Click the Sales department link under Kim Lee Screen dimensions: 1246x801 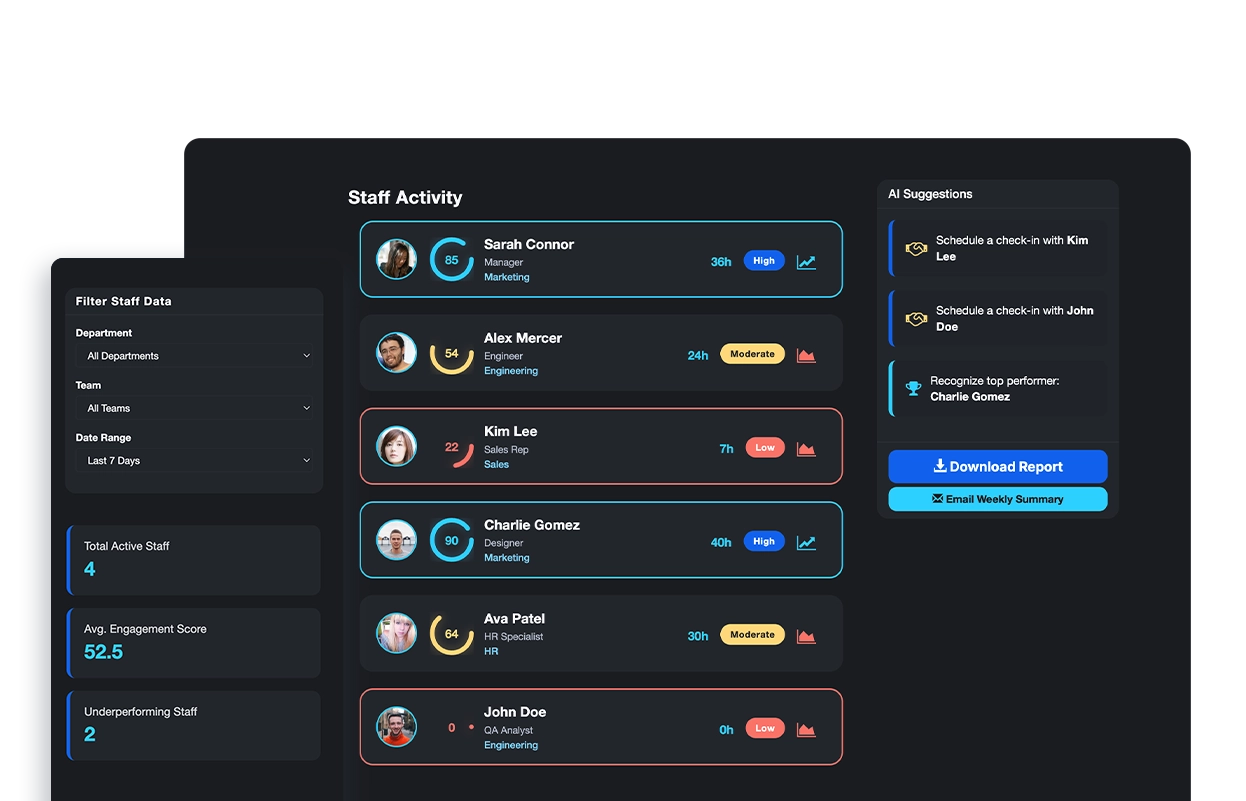tap(497, 464)
